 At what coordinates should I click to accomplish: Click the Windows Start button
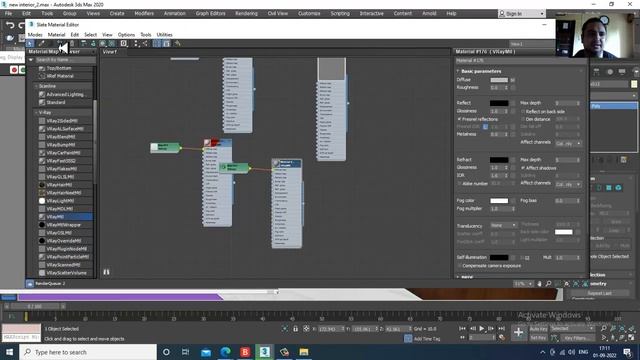[x=9, y=352]
